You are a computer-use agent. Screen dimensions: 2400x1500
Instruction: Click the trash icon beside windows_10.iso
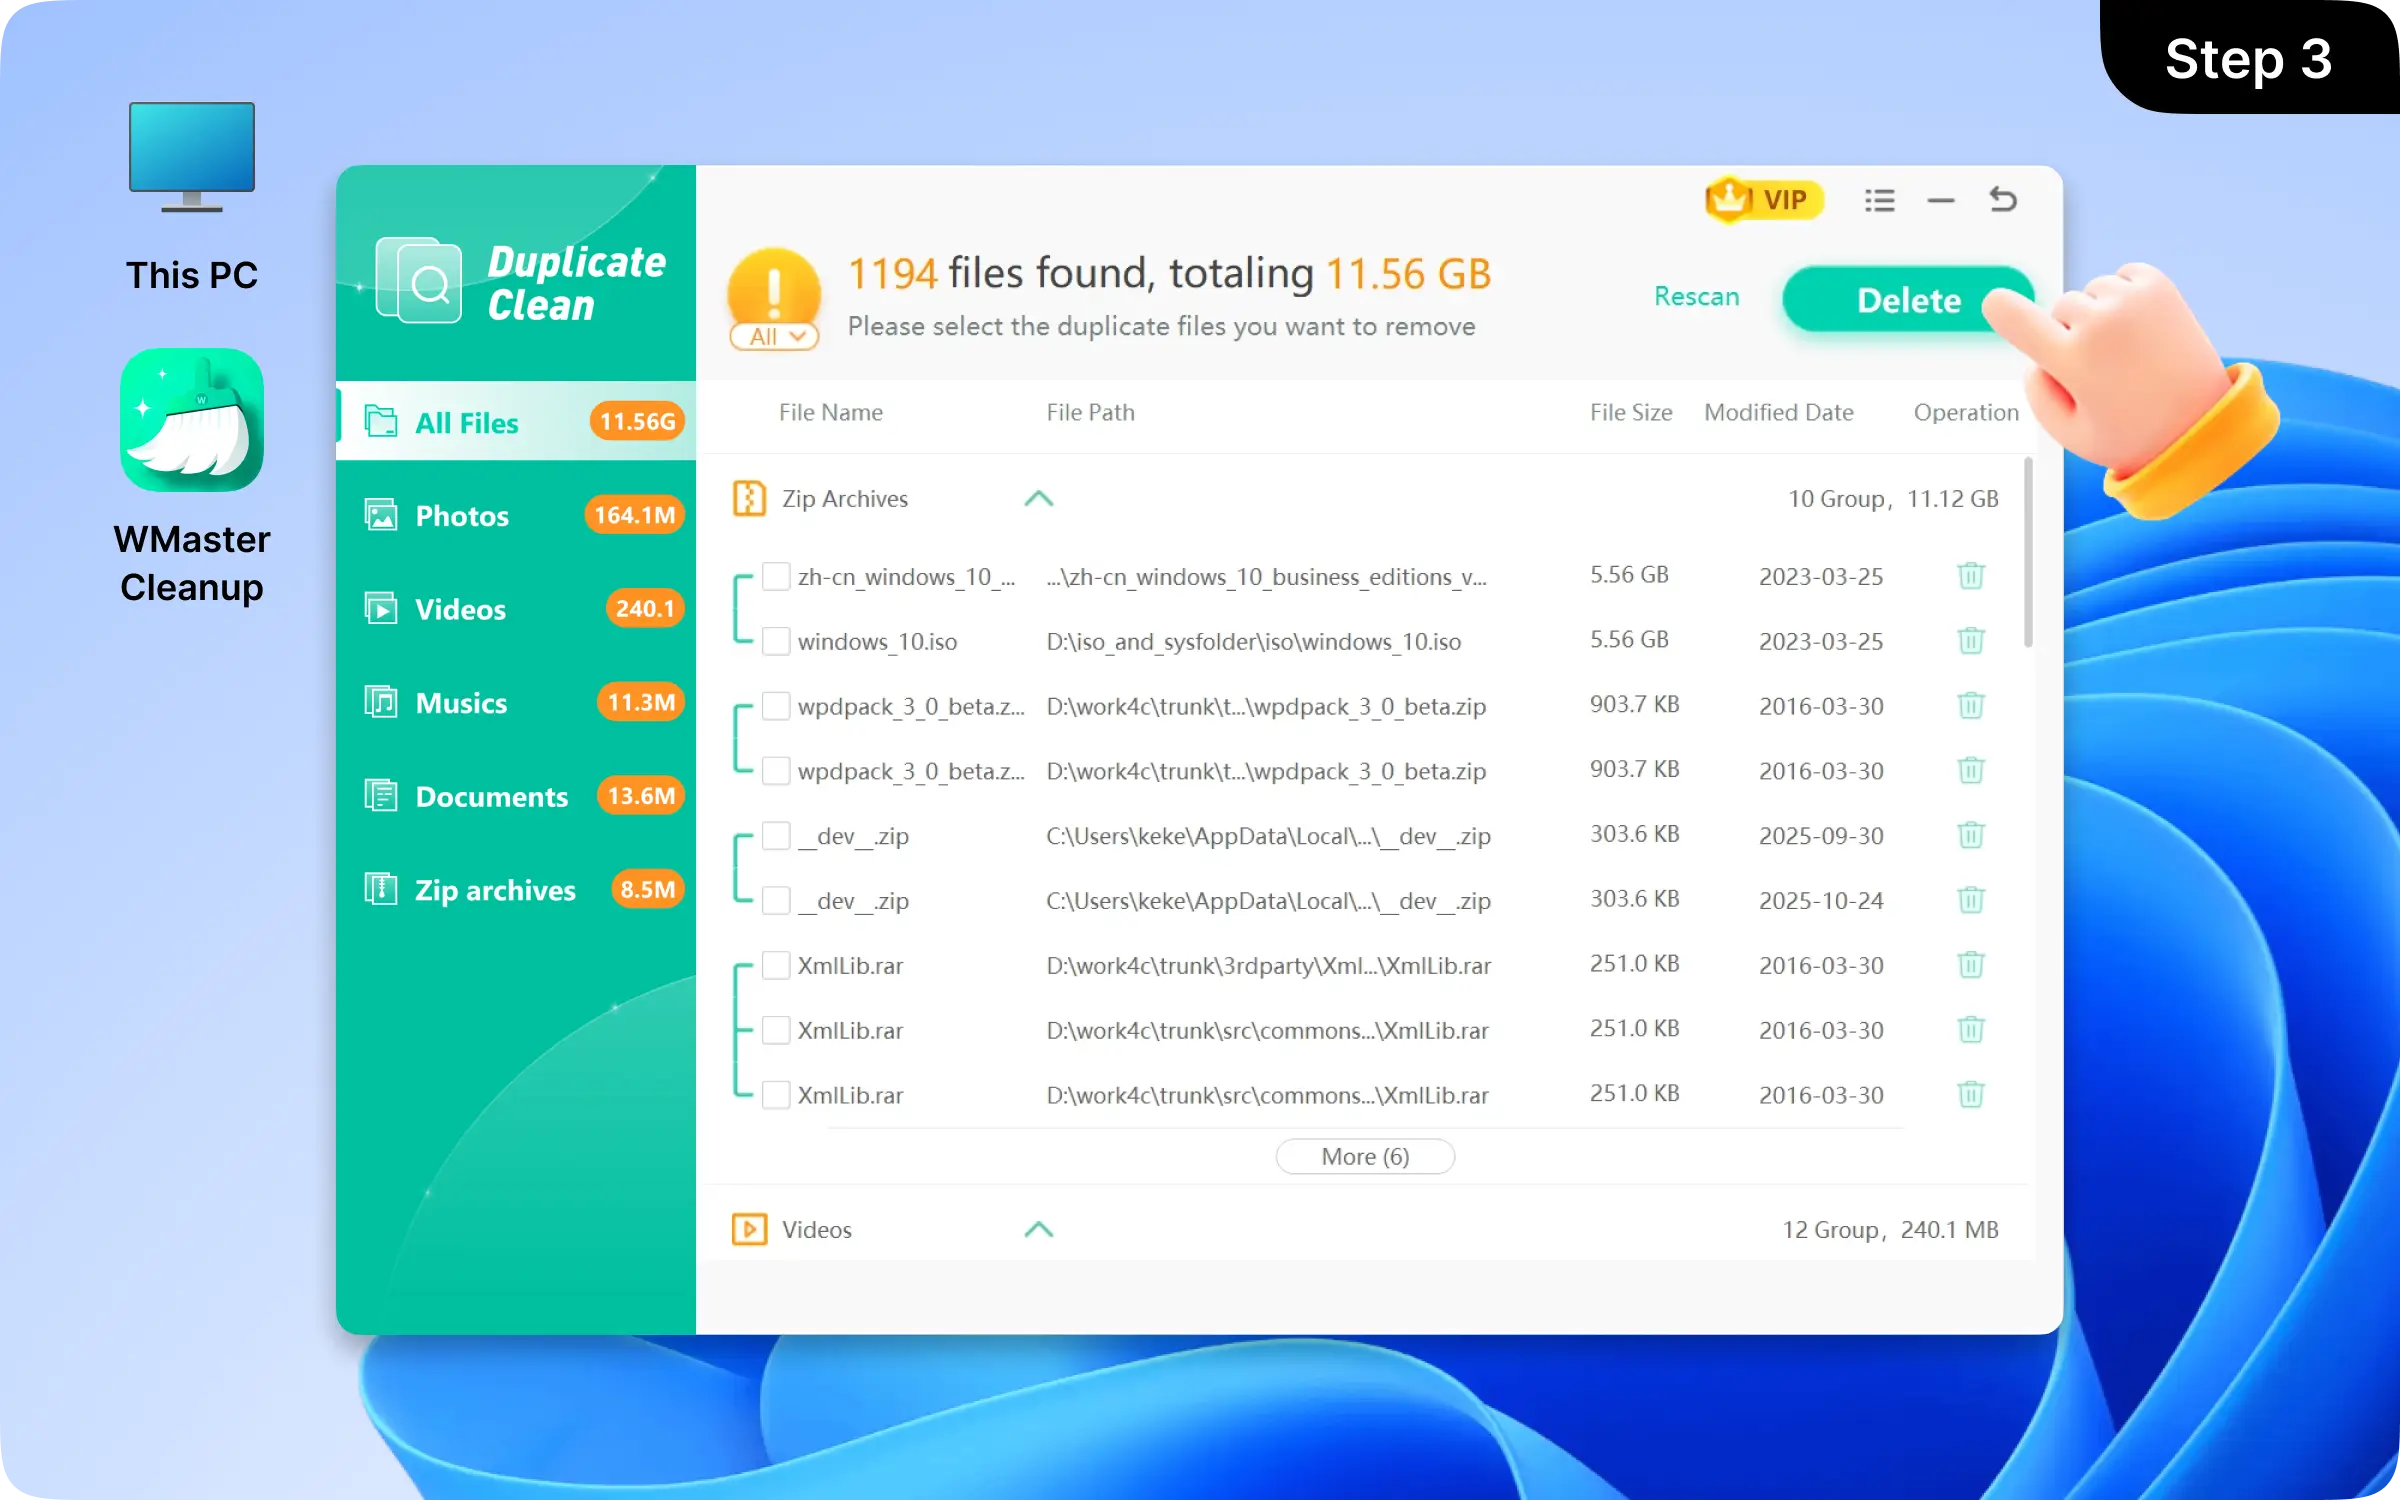1971,640
